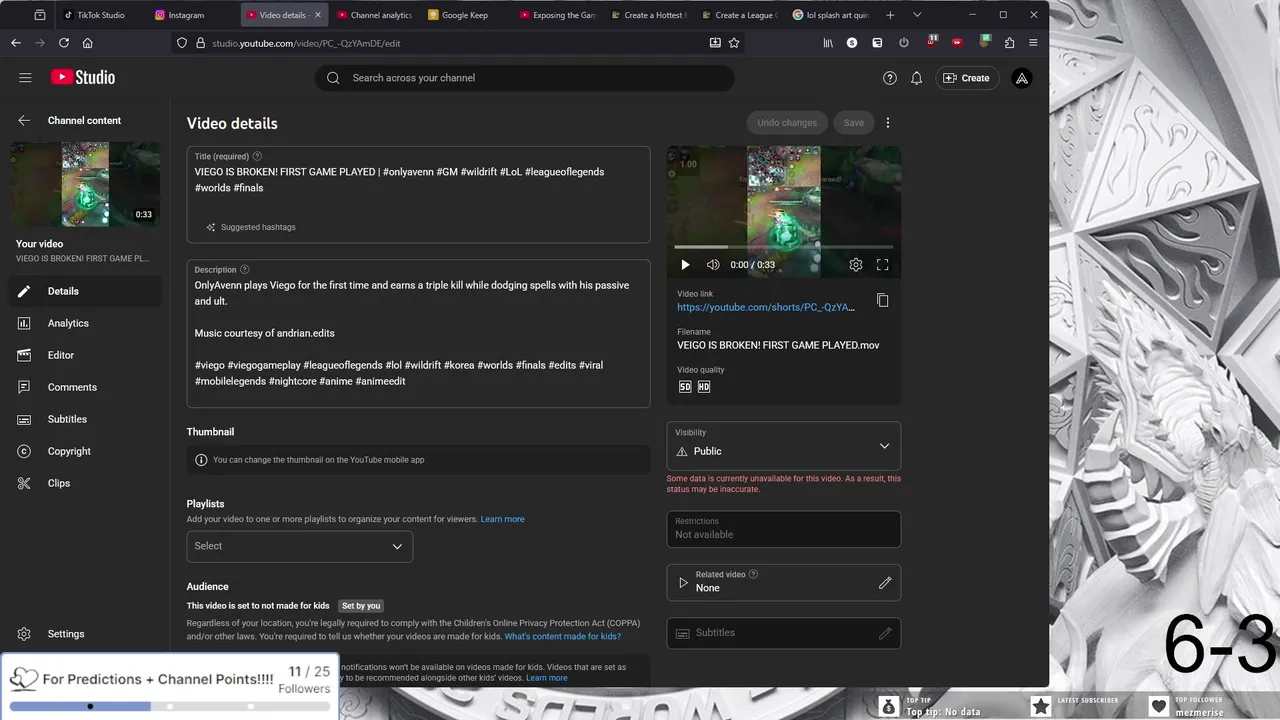The image size is (1280, 720).
Task: Click into the Description text field
Action: pos(418,333)
